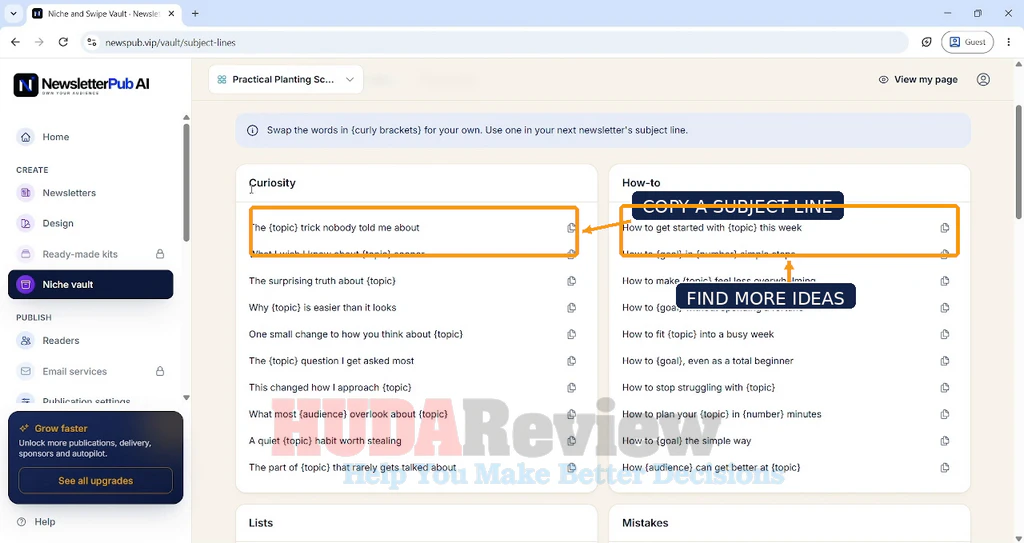1024x543 pixels.
Task: Copy 'Why {topic} is easier than it looks'
Action: pos(571,308)
